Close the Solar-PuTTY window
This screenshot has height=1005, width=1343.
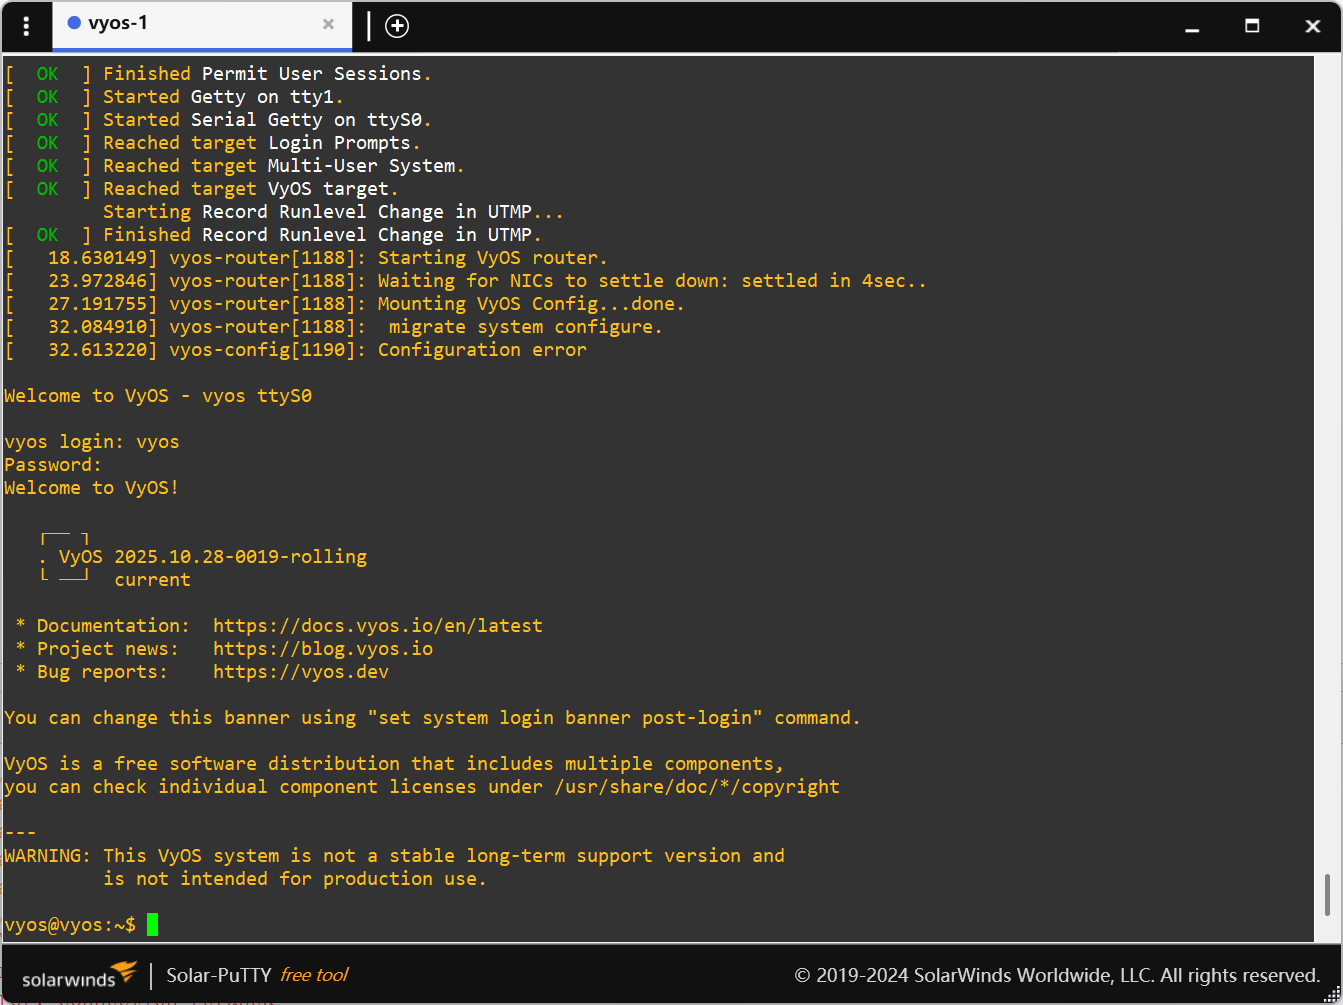[x=1313, y=27]
